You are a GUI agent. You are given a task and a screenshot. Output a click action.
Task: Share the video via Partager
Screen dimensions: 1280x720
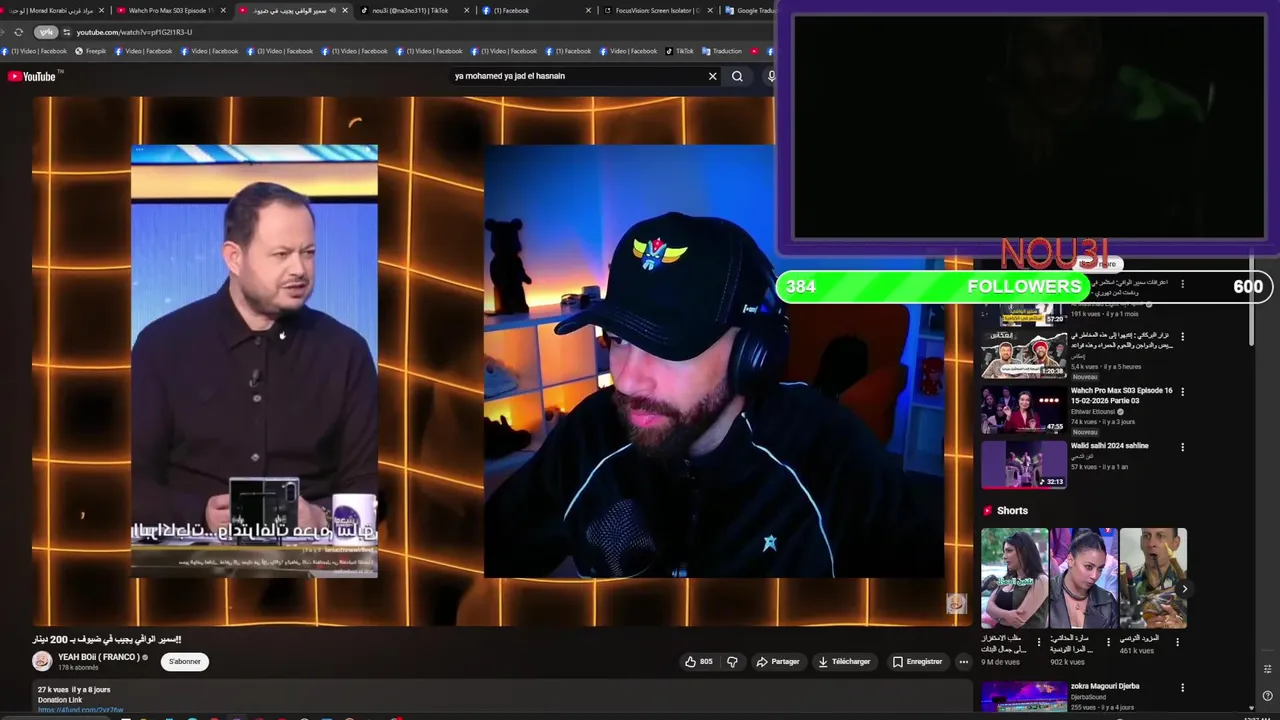pyautogui.click(x=778, y=662)
